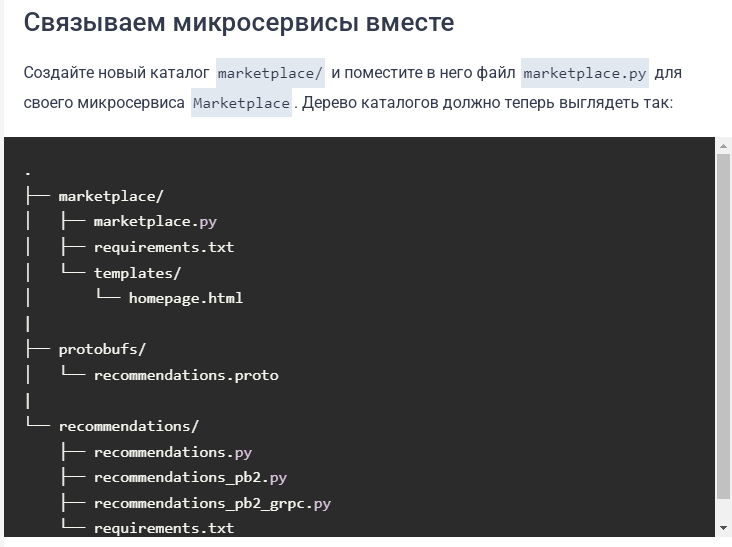The image size is (732, 547).
Task: Click inline code "marketplace.py" in the paragraph
Action: (x=585, y=73)
